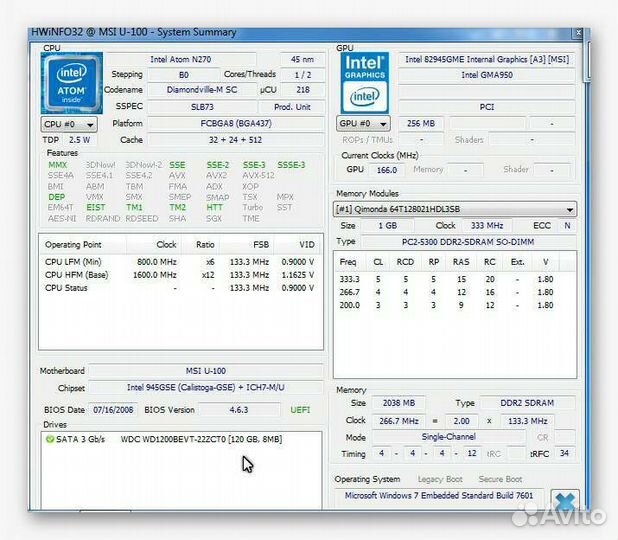The width and height of the screenshot is (618, 540).
Task: Click the Prod. Unit field
Action: tap(292, 107)
